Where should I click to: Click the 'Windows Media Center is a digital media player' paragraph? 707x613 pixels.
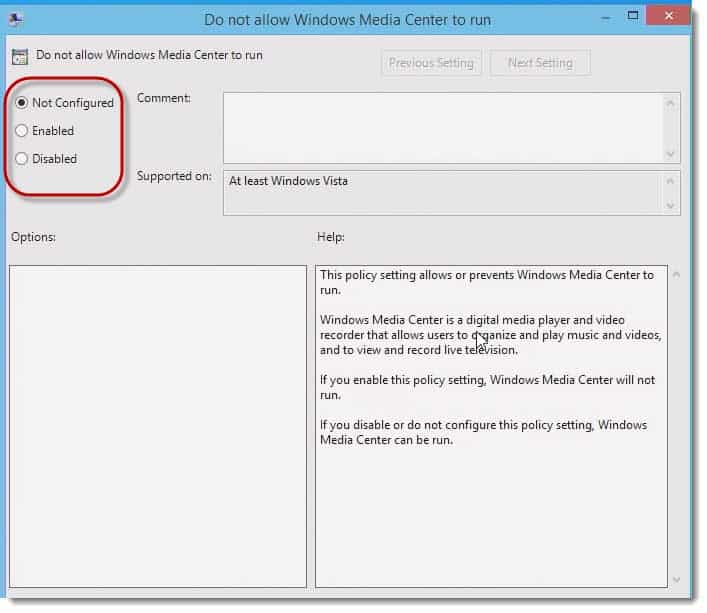[x=491, y=335]
